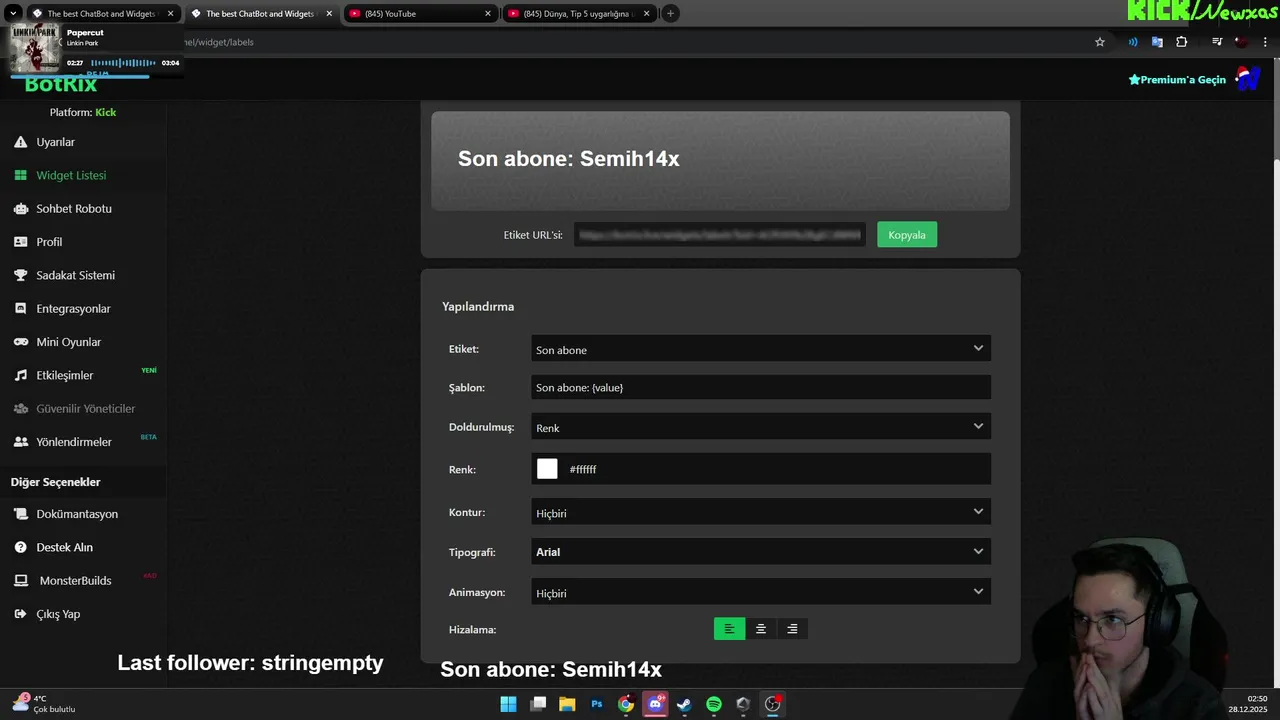Click the Mini Oyunlar gamepad icon

click(20, 342)
